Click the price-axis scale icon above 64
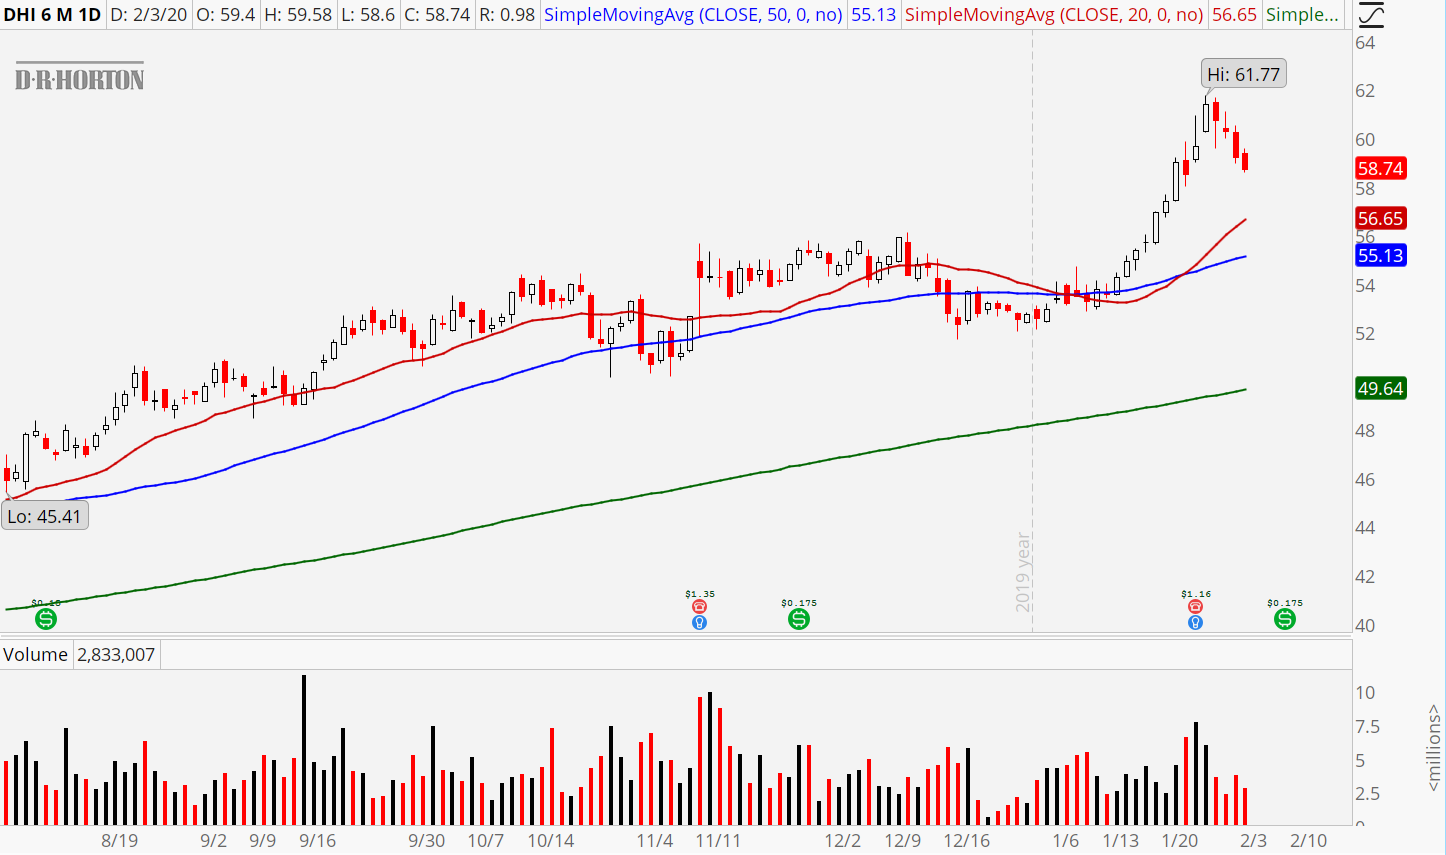1446x855 pixels. 1371,15
